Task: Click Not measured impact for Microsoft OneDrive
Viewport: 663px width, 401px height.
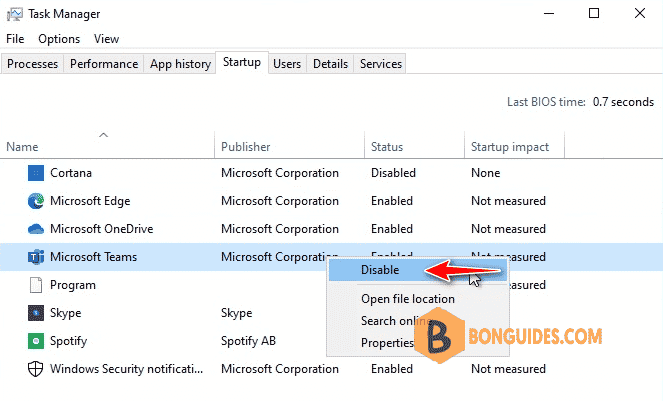Action: pos(508,229)
